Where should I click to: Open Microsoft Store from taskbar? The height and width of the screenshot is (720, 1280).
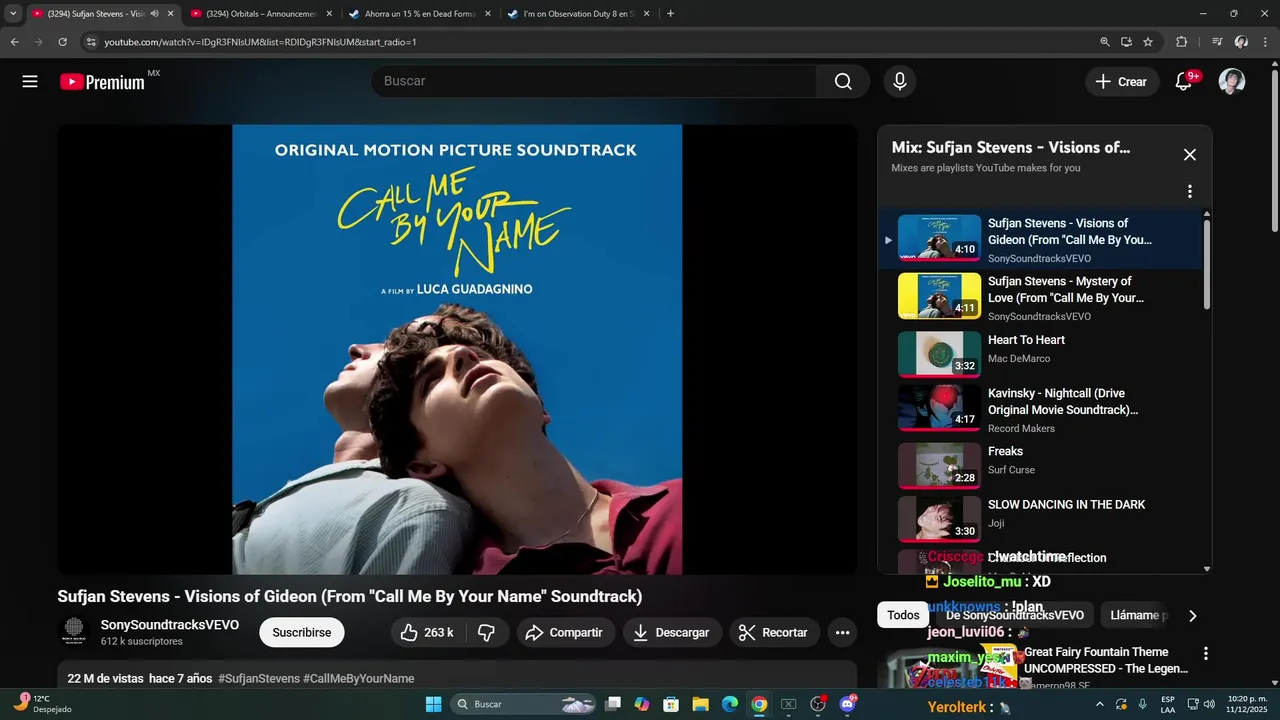[671, 704]
